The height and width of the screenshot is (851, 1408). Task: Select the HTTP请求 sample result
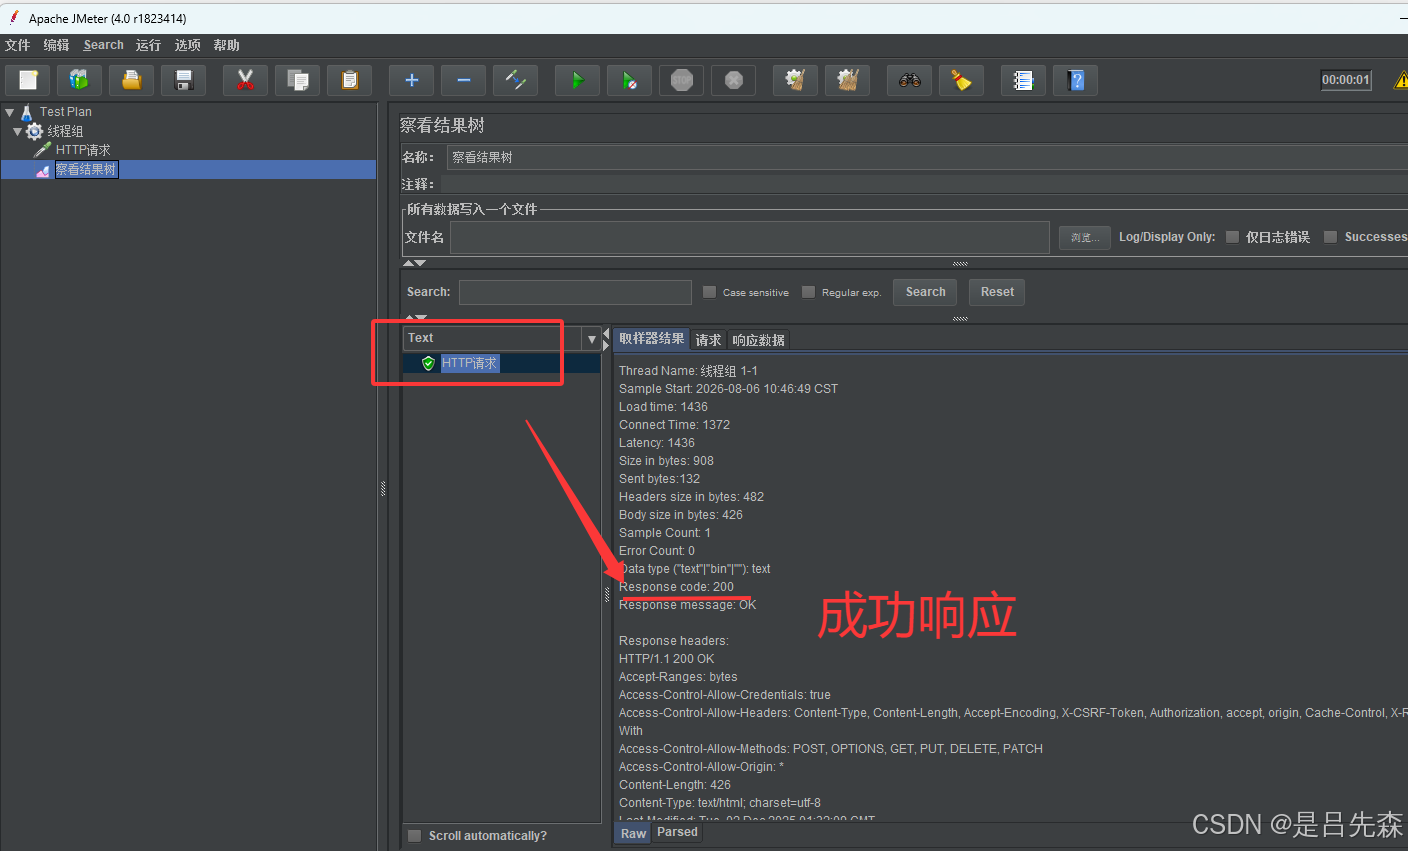(x=470, y=363)
